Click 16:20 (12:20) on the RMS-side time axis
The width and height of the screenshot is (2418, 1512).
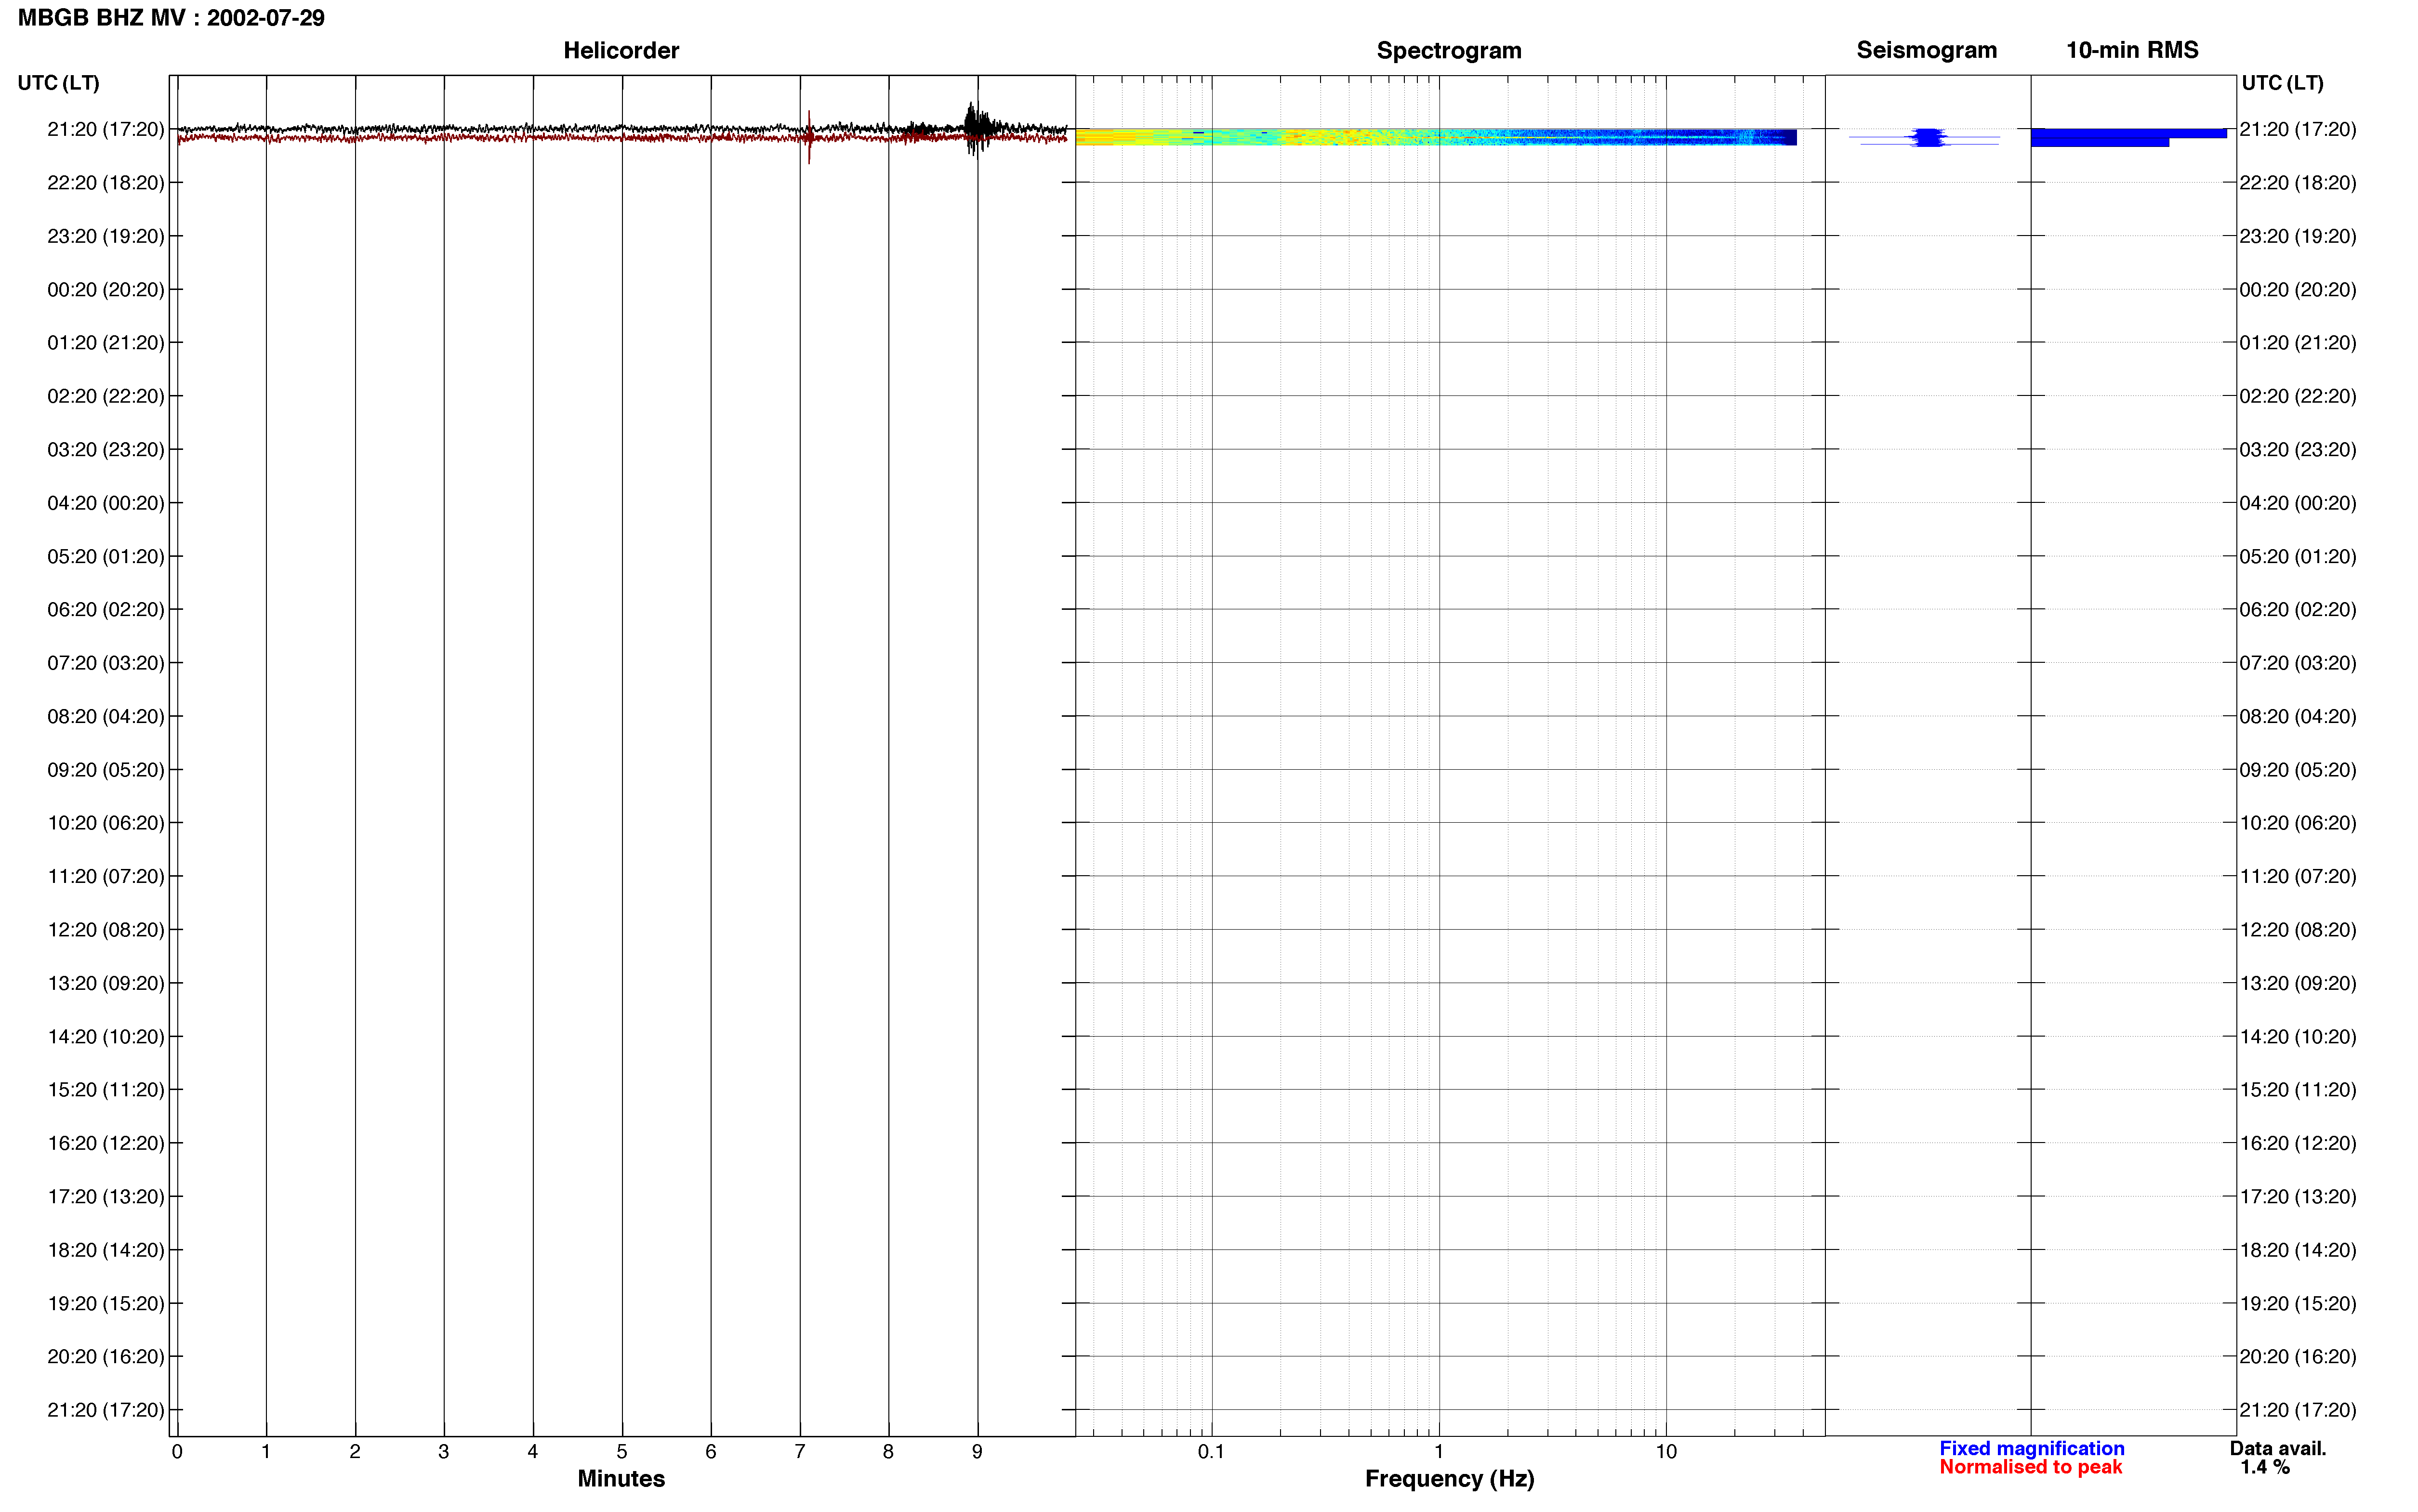tap(2298, 1143)
